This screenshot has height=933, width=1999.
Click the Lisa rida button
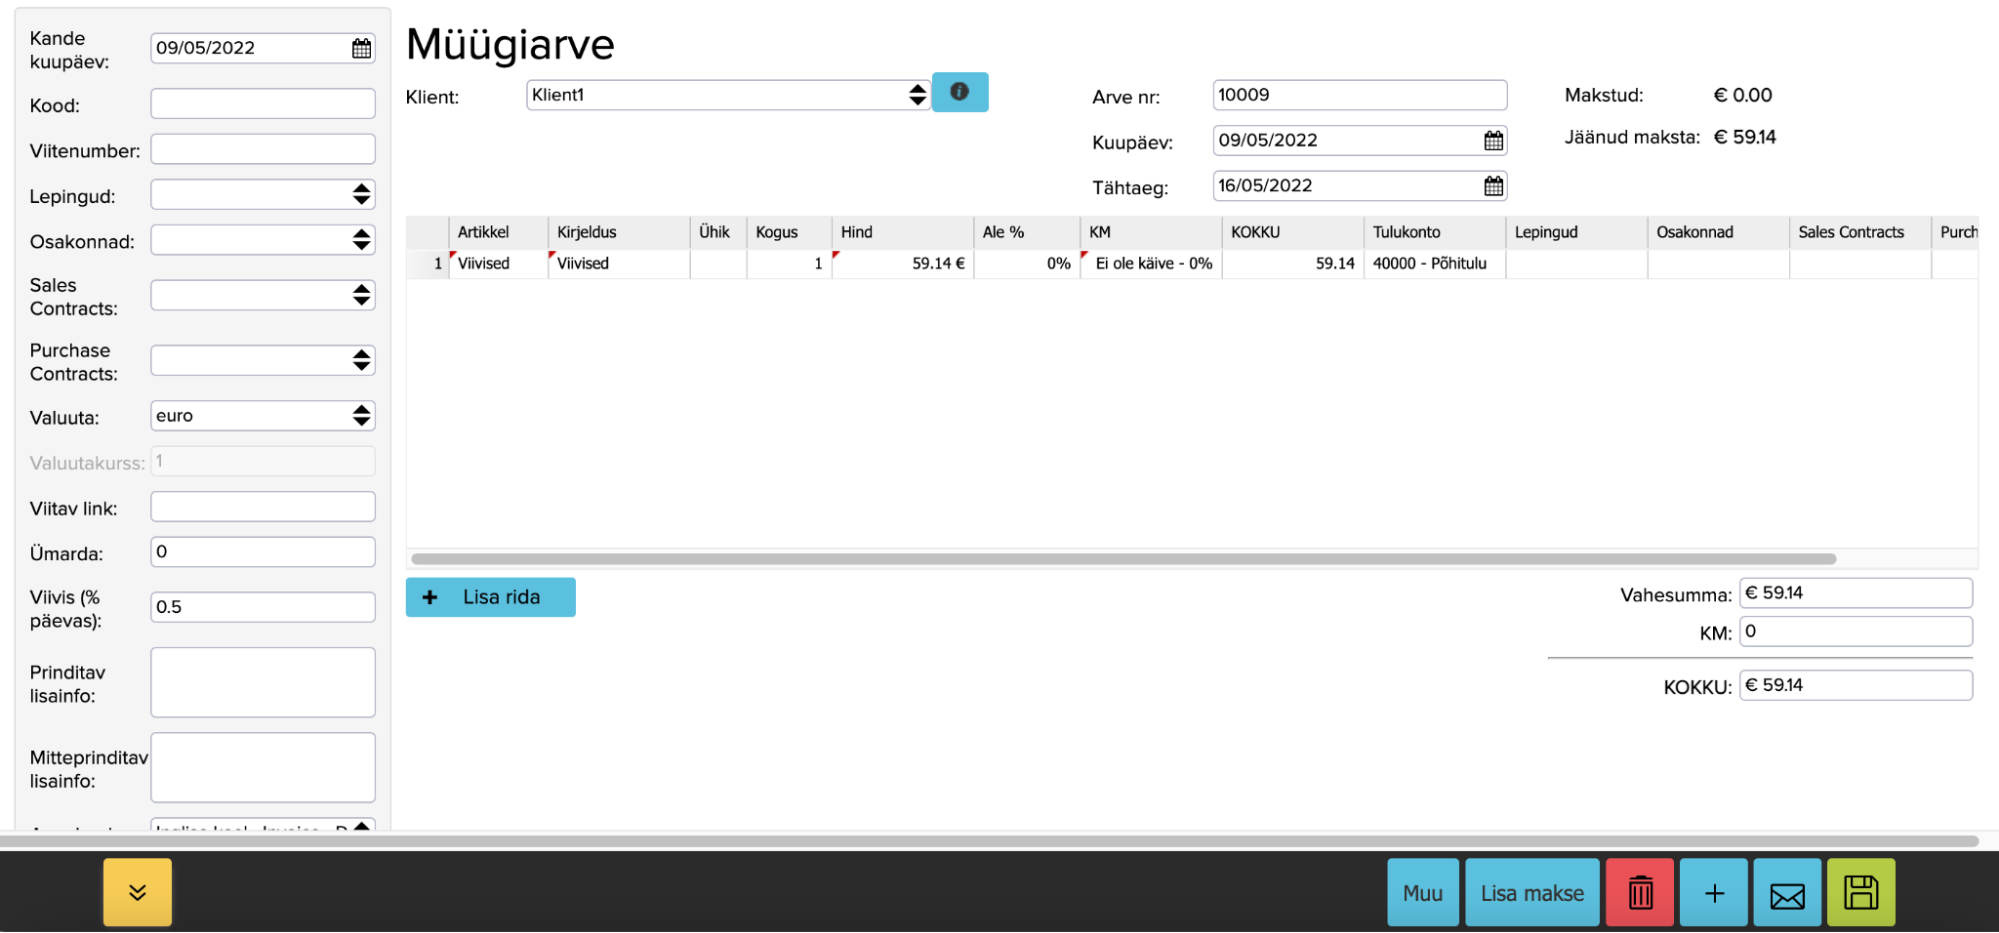tap(490, 597)
